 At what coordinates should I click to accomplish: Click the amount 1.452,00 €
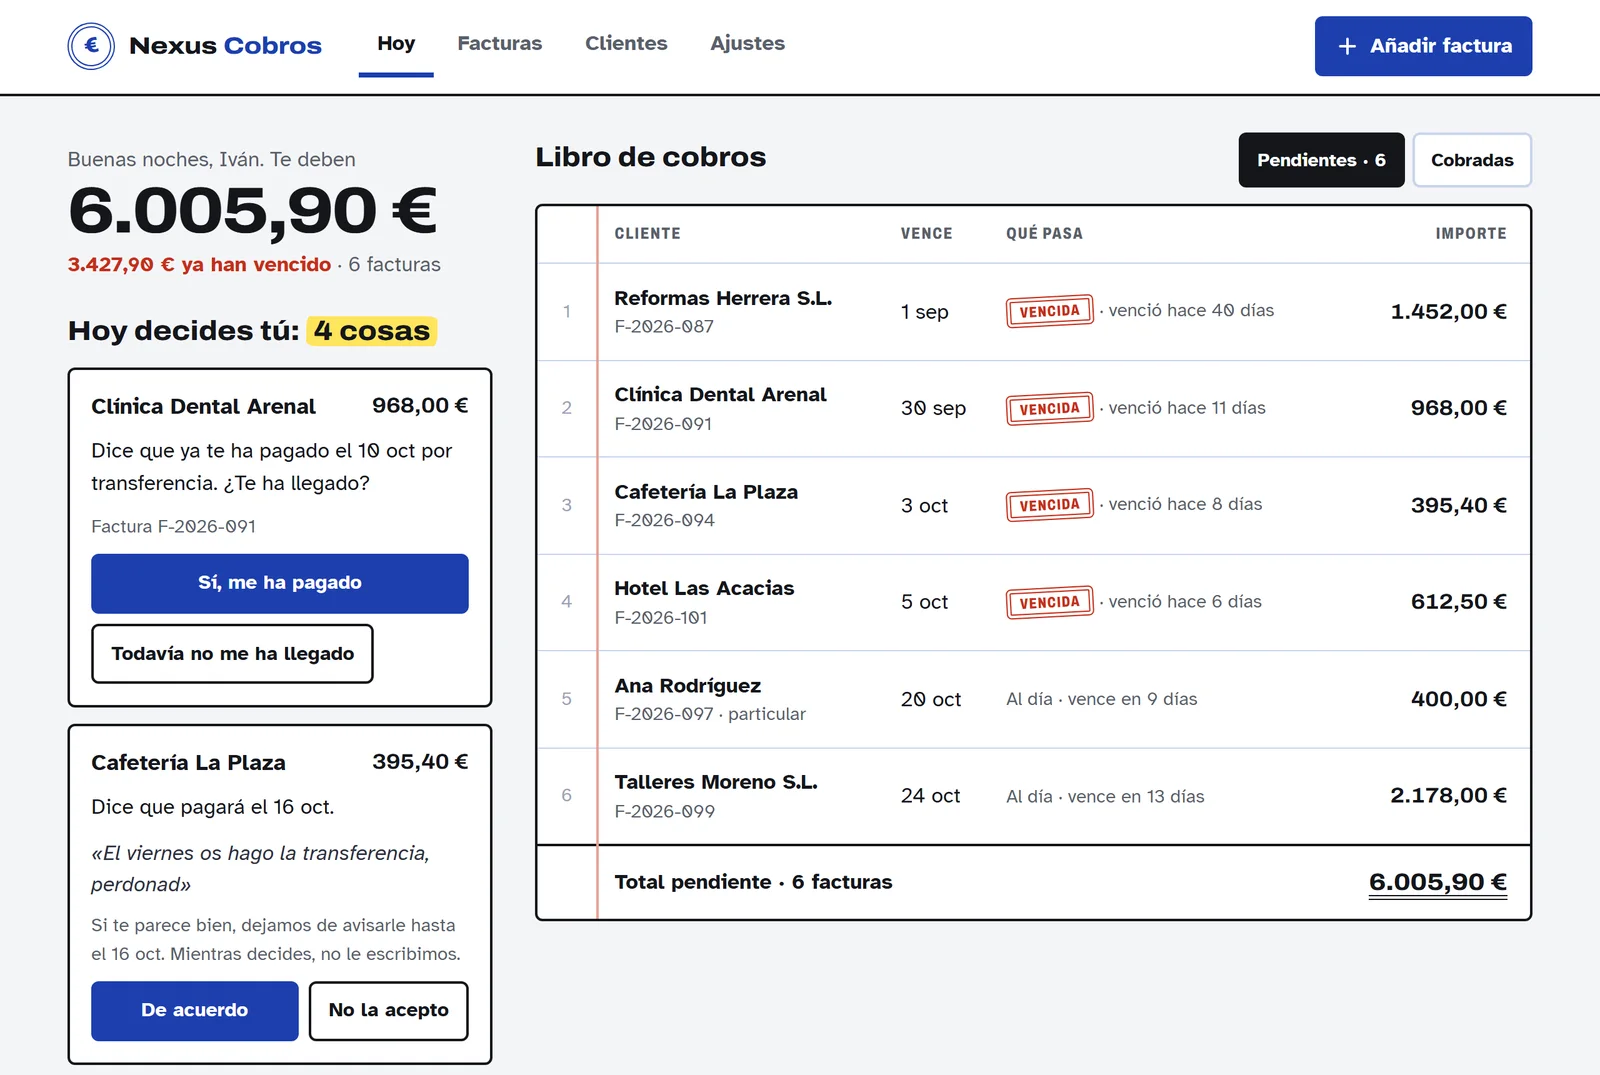1448,311
